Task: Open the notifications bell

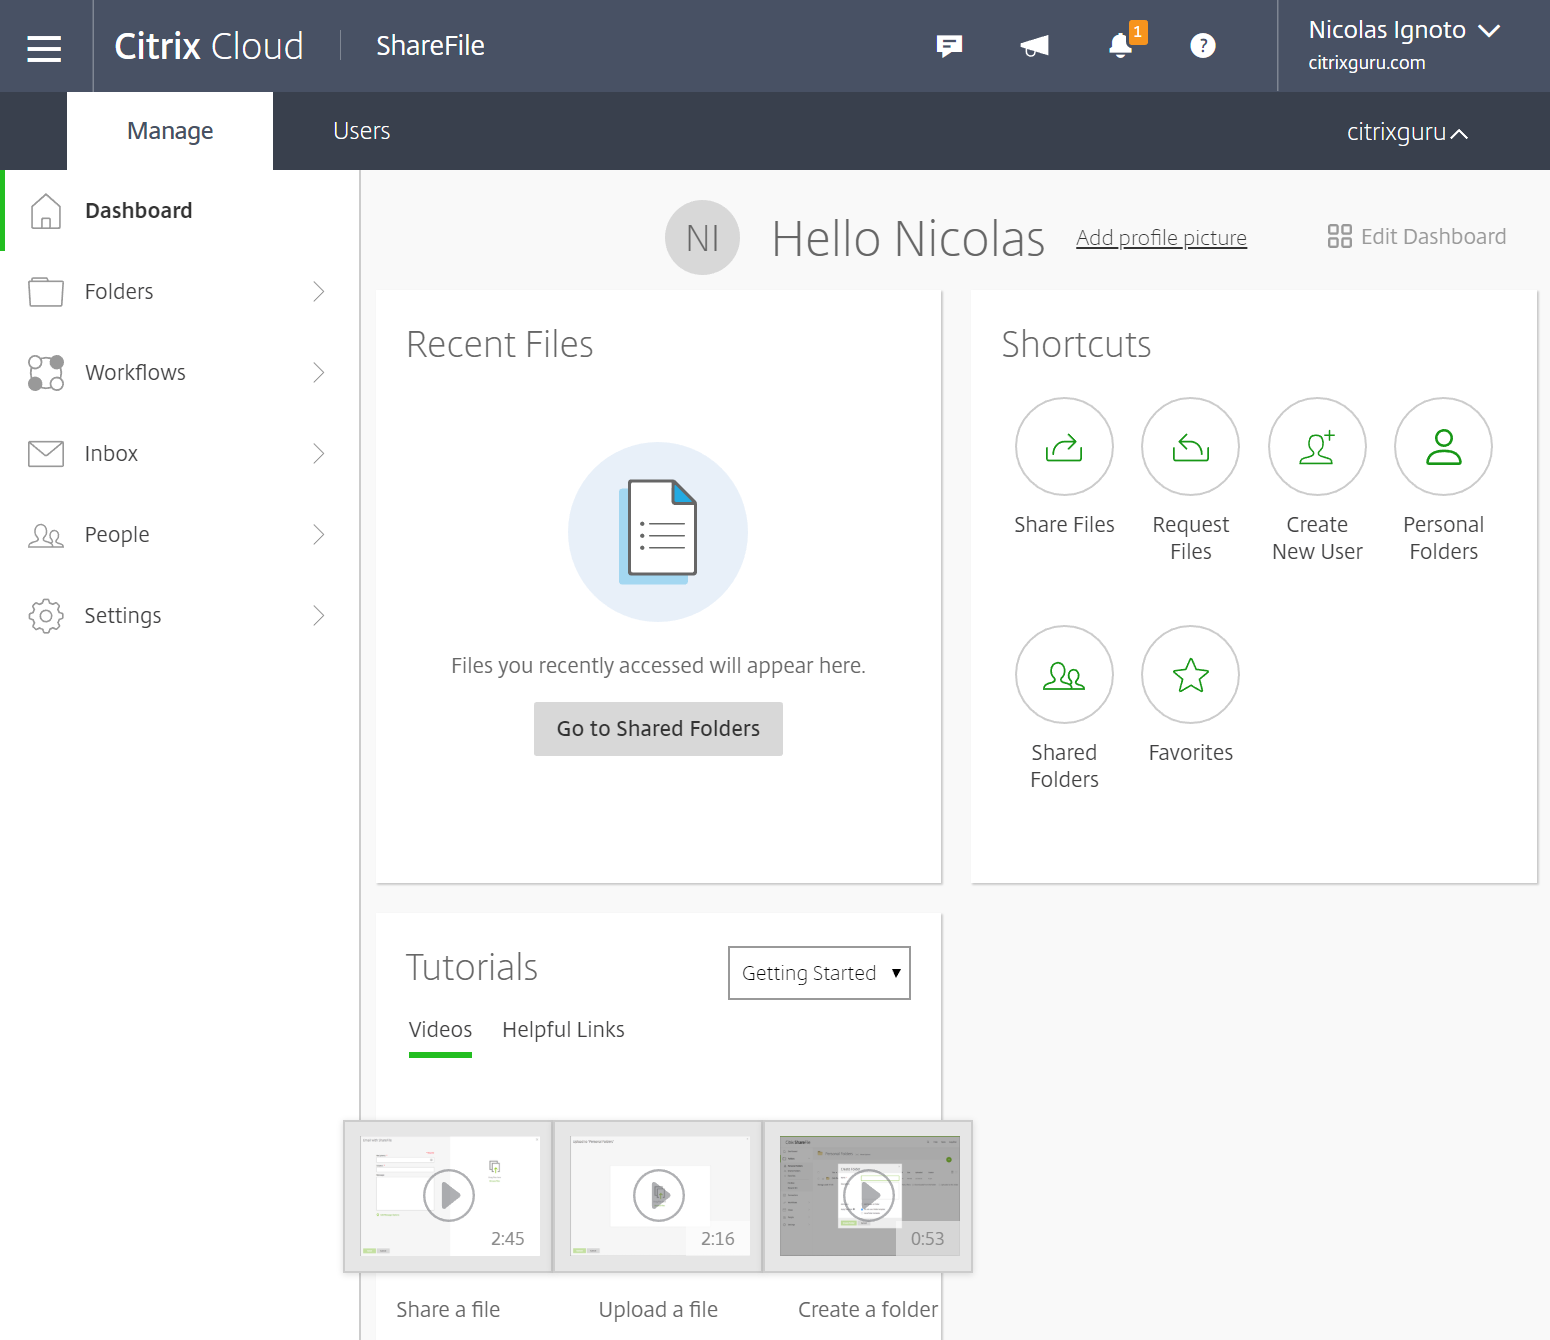Action: [1118, 46]
